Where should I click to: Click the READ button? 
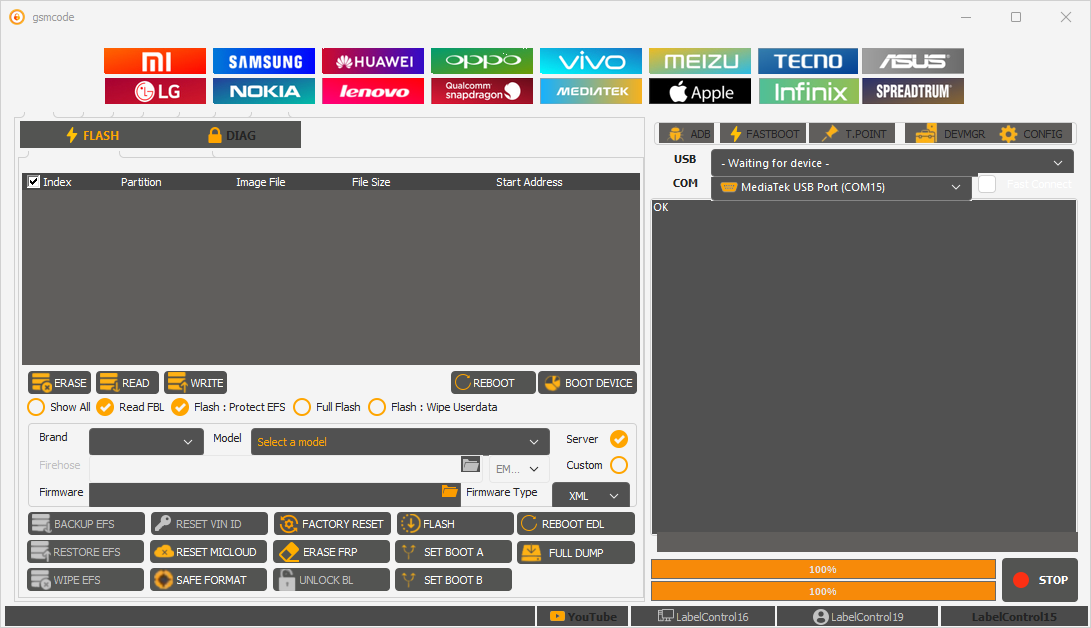coord(127,383)
